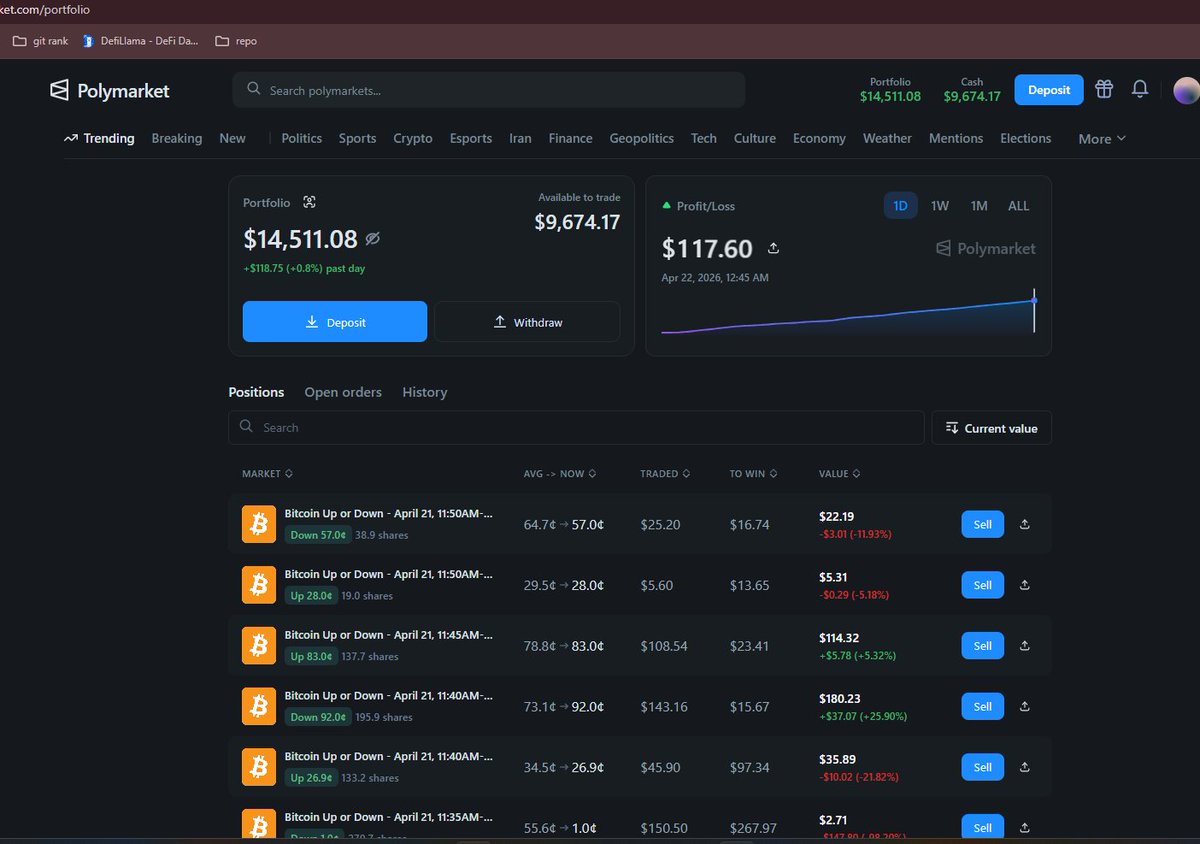Screen dimensions: 1200x844
Task: Click the large Deposit button in Portfolio card
Action: click(335, 322)
